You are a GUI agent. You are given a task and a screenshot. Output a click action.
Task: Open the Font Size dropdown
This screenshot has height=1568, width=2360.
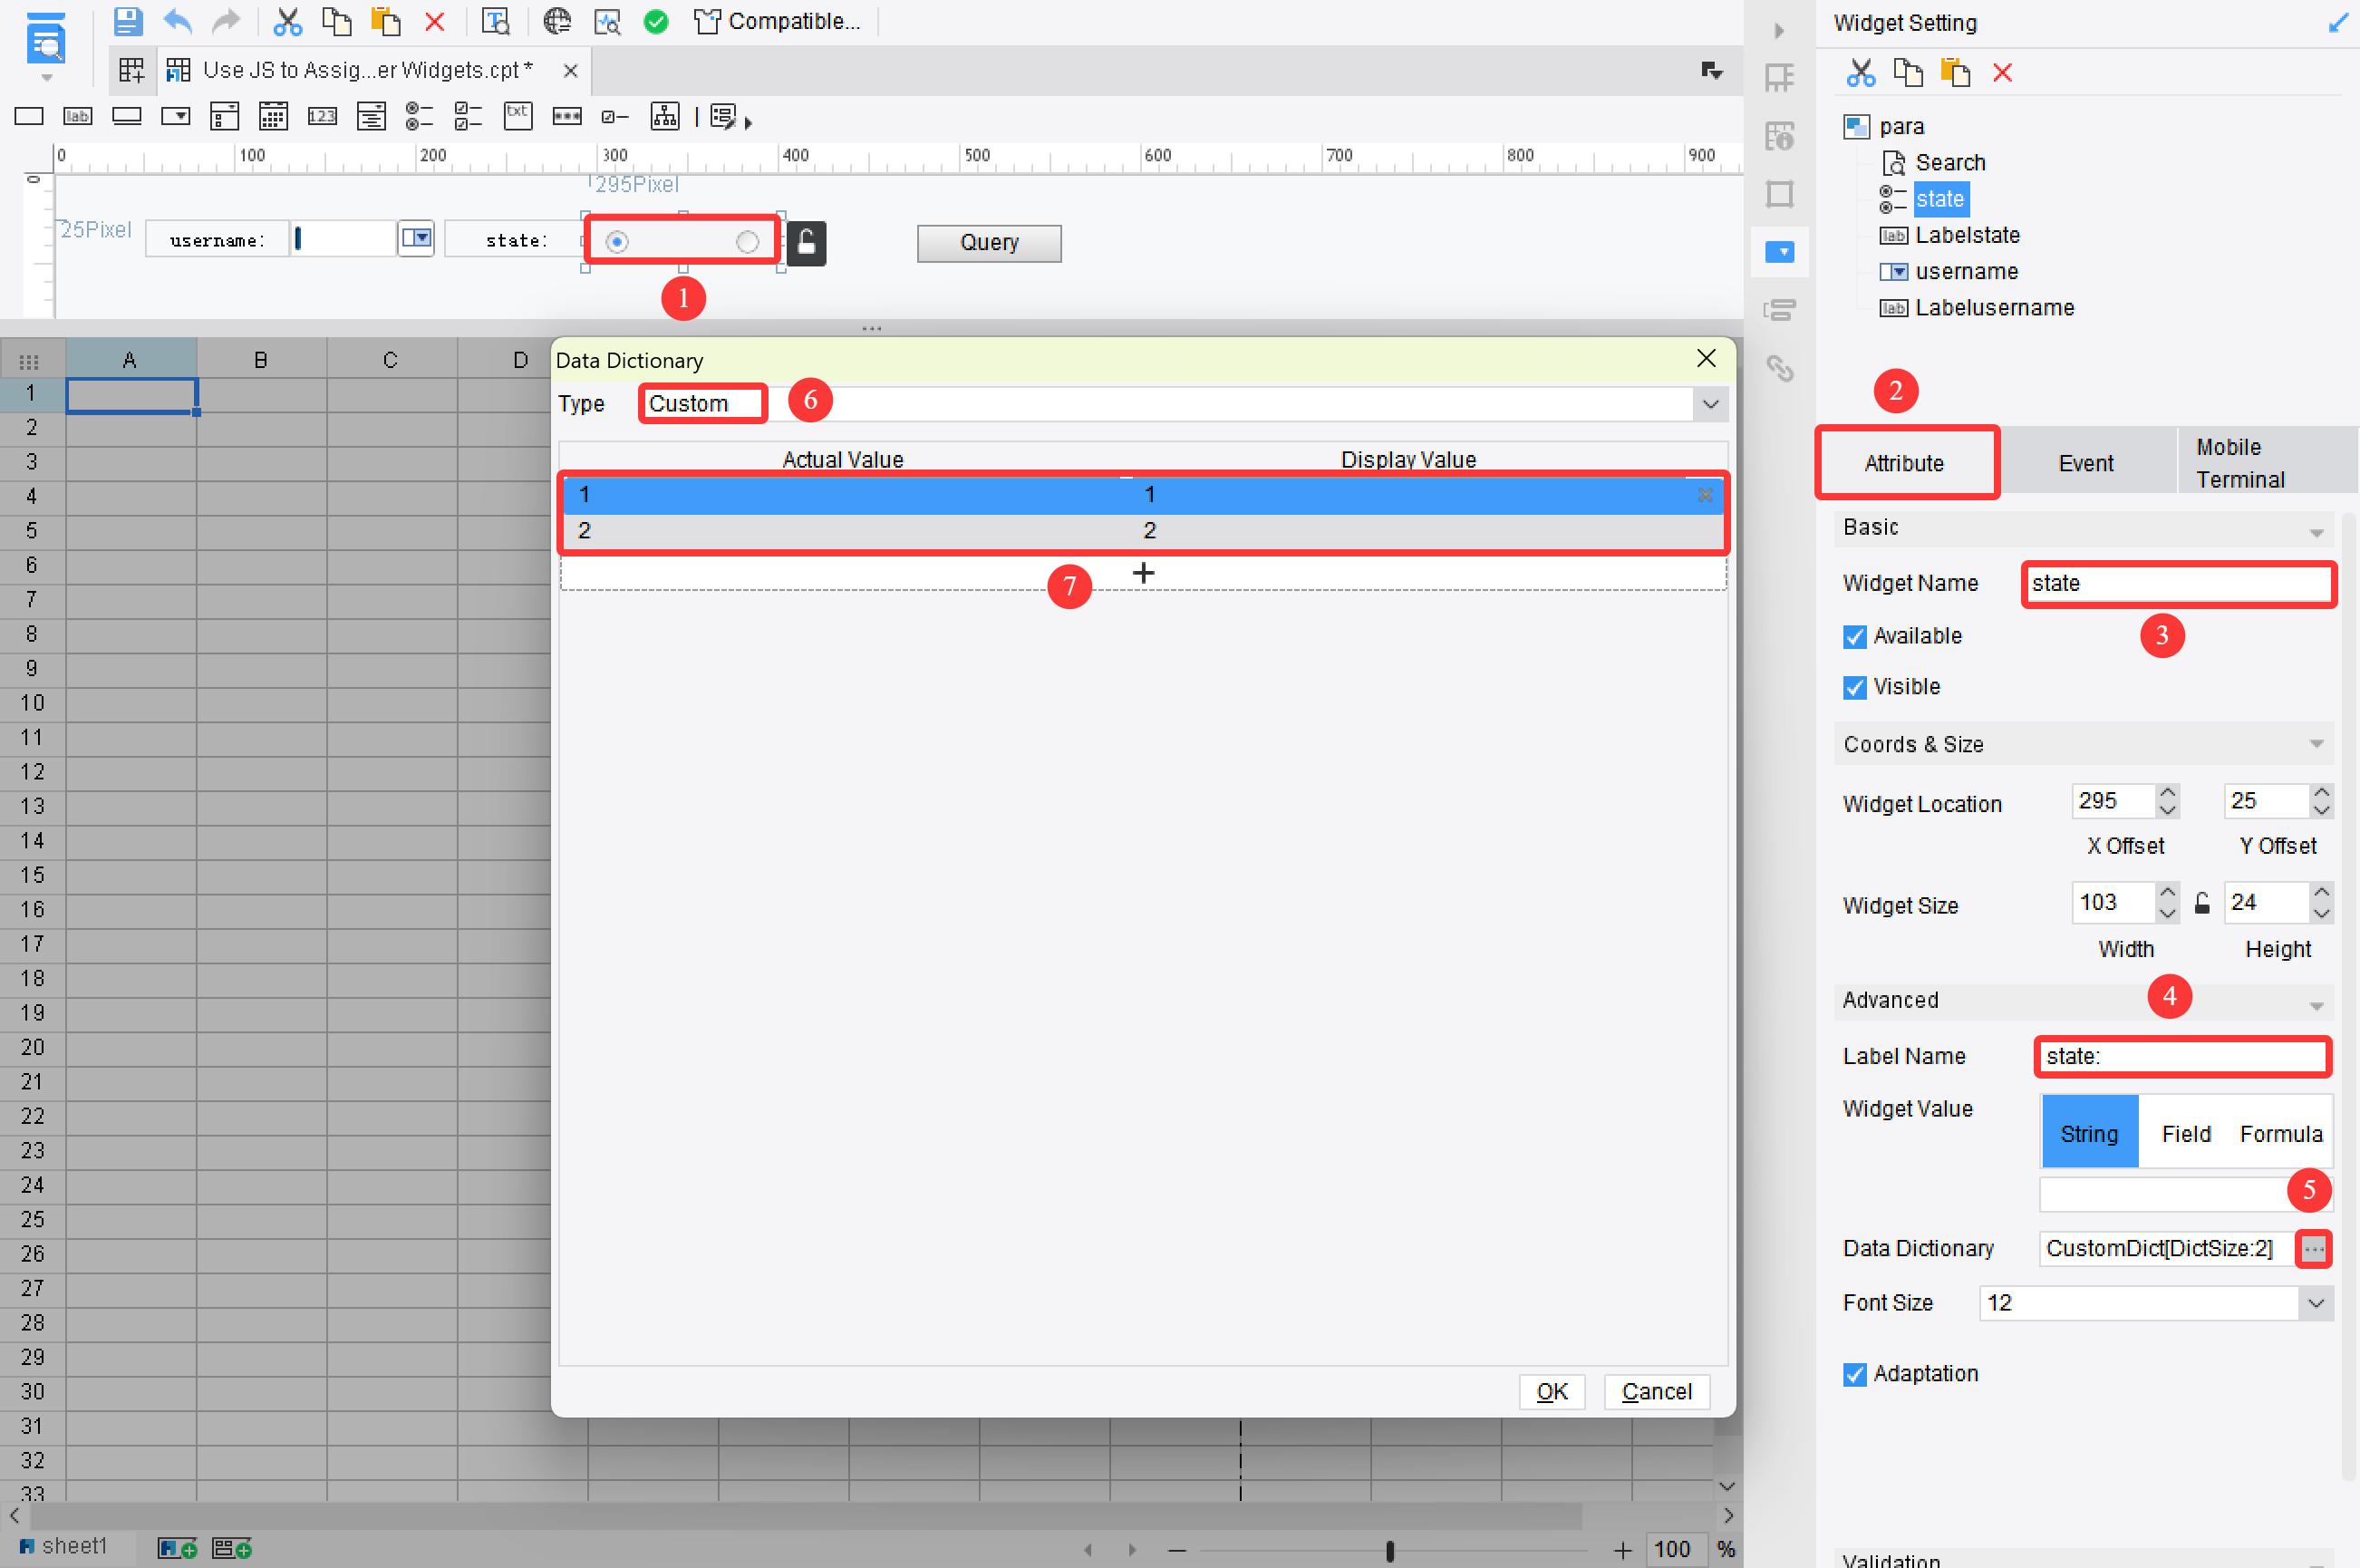click(2318, 1303)
